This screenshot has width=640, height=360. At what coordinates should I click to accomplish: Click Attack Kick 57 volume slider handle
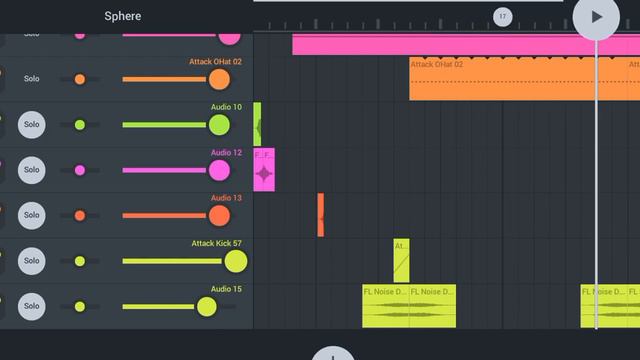tap(236, 261)
